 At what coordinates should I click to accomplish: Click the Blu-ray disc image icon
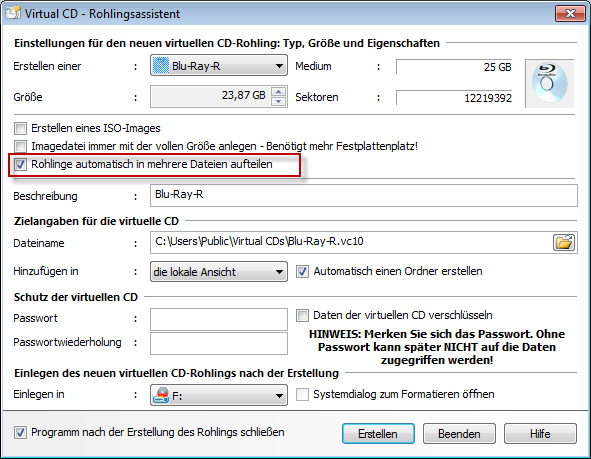pyautogui.click(x=550, y=83)
